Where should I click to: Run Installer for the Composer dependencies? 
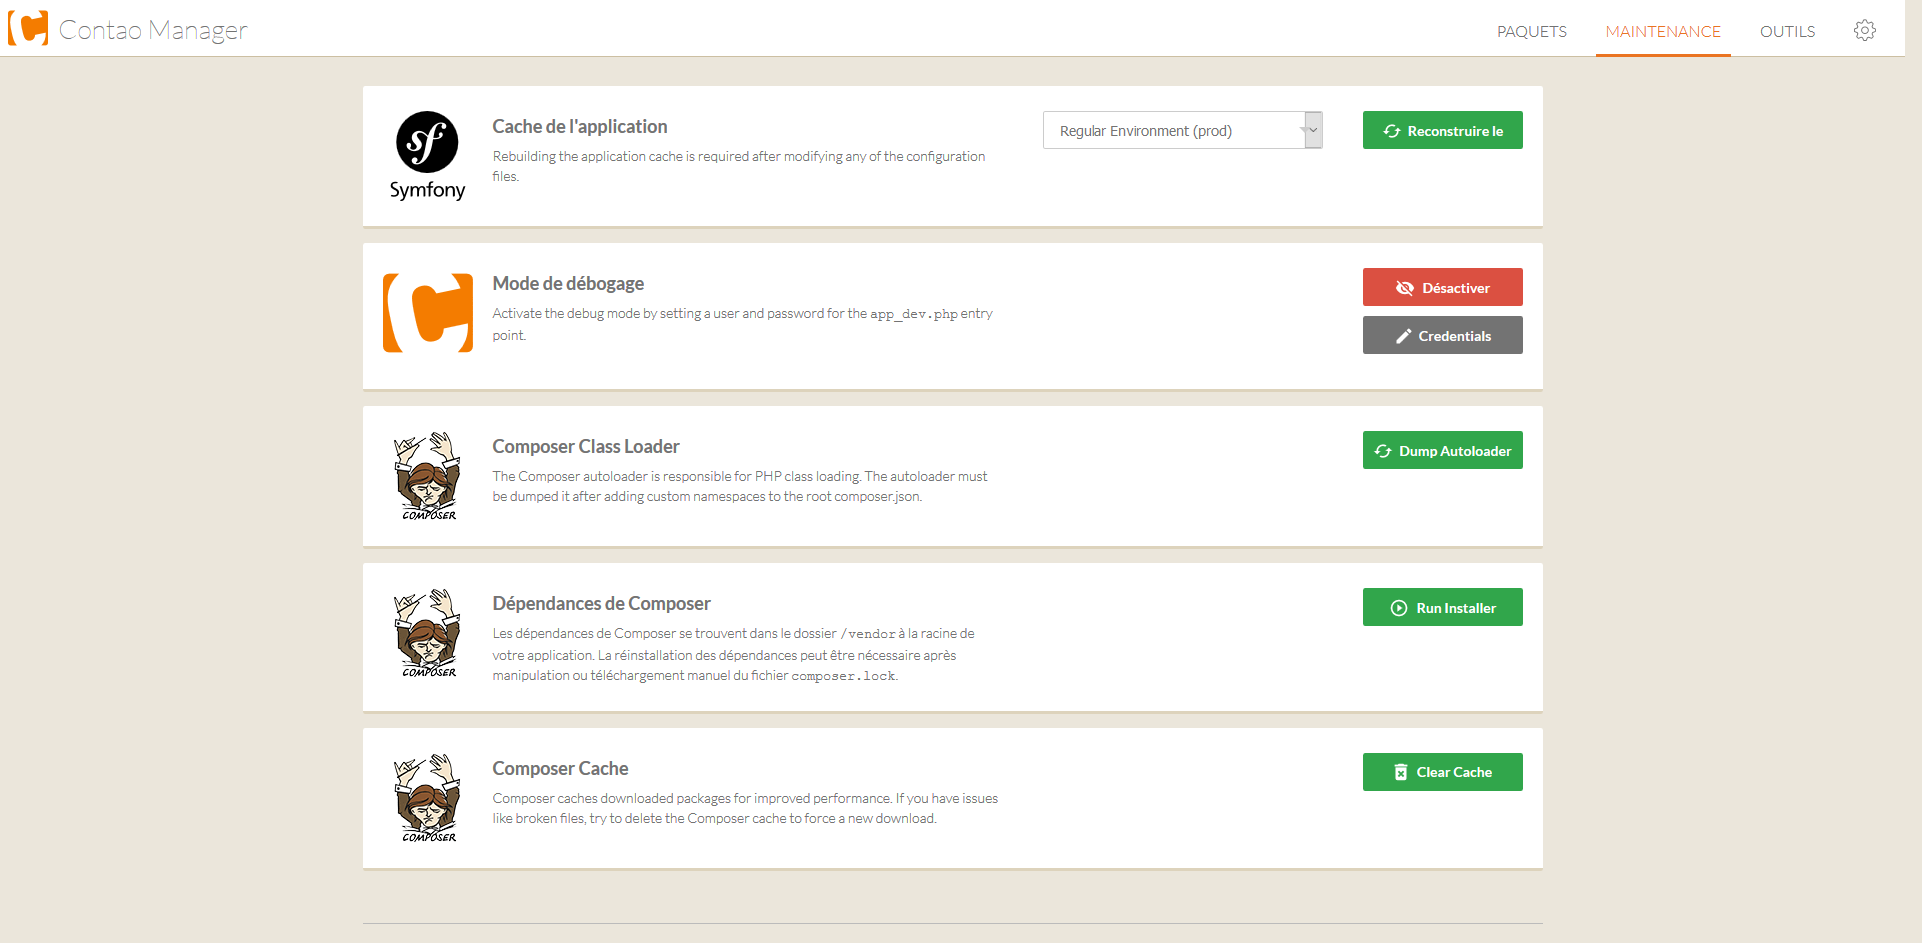pyautogui.click(x=1442, y=607)
